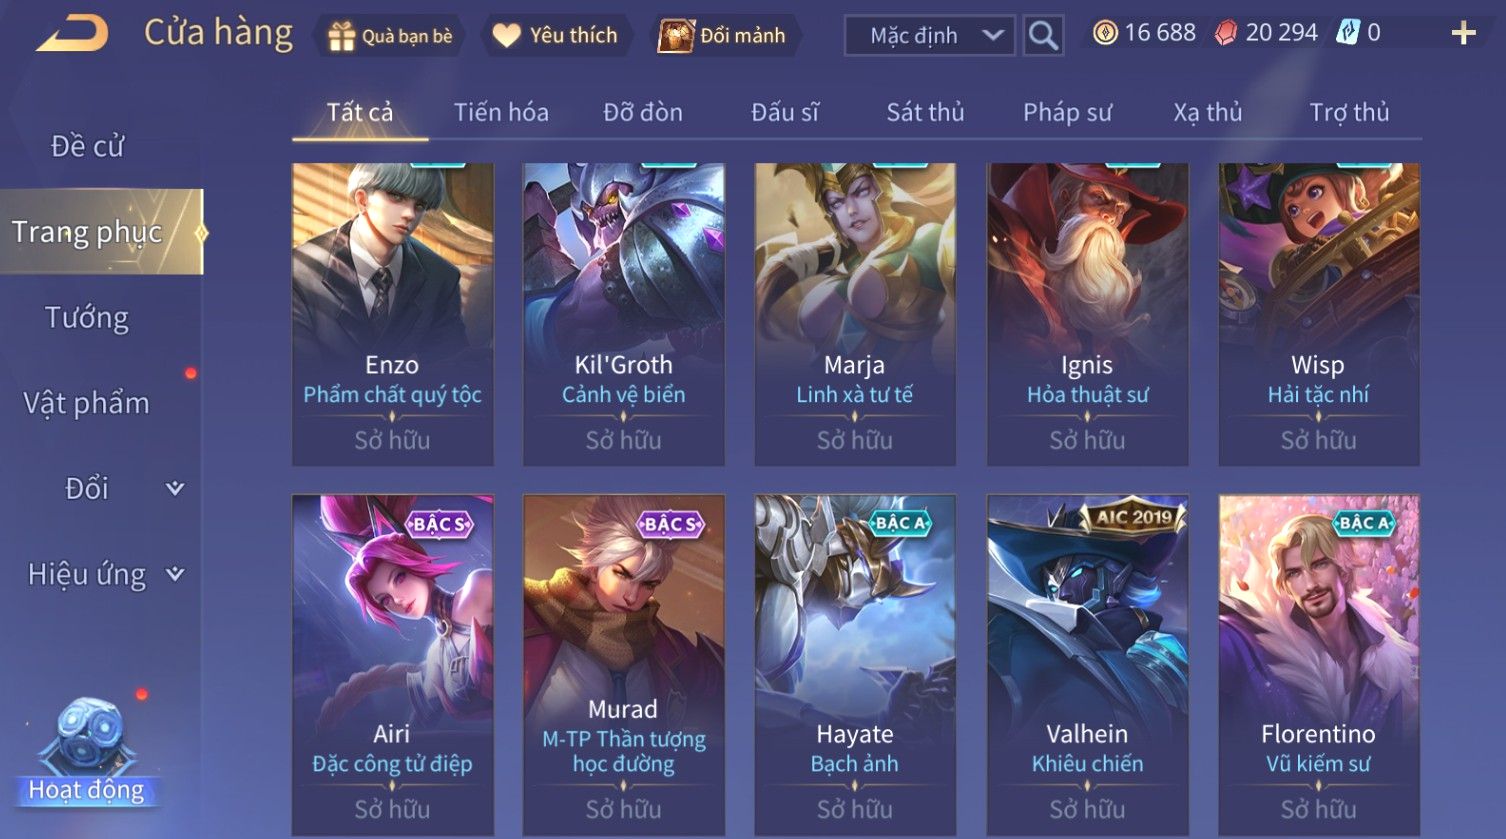Select the Valhein Khiêu chiến skin card
The height and width of the screenshot is (839, 1506).
1087,665
